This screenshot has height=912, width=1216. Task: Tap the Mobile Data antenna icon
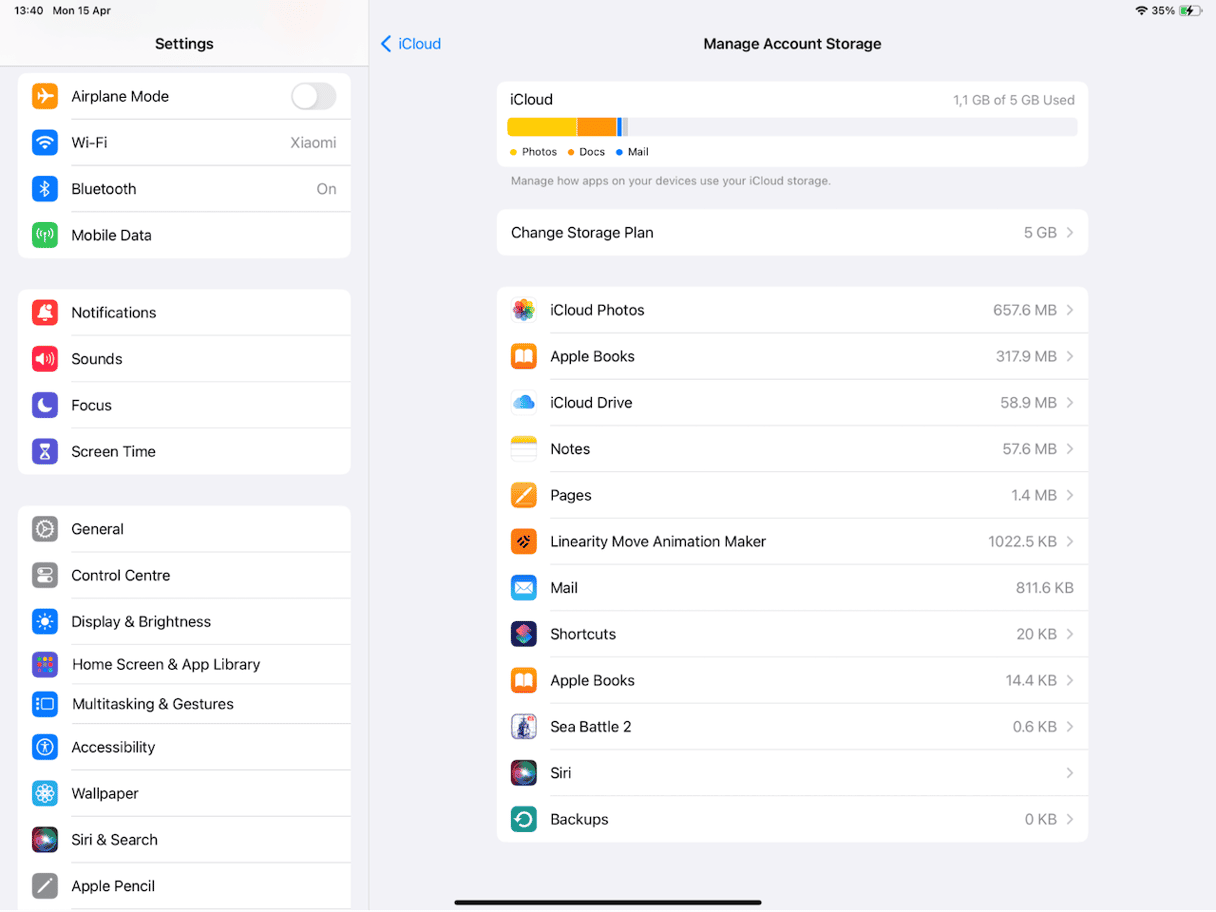tap(45, 235)
